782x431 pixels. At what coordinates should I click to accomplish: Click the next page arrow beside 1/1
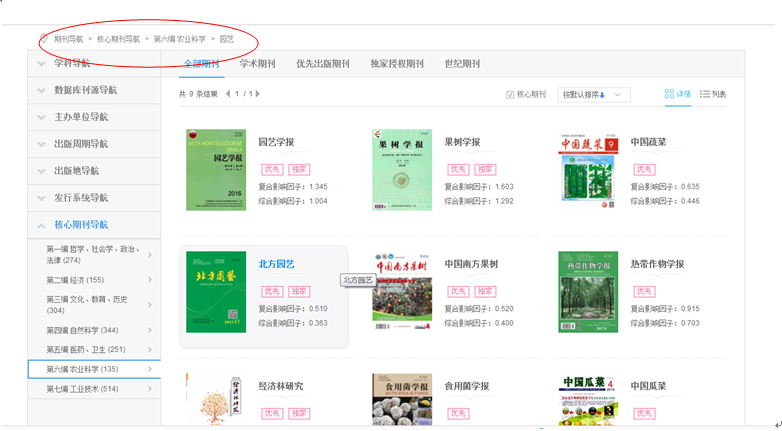258,94
